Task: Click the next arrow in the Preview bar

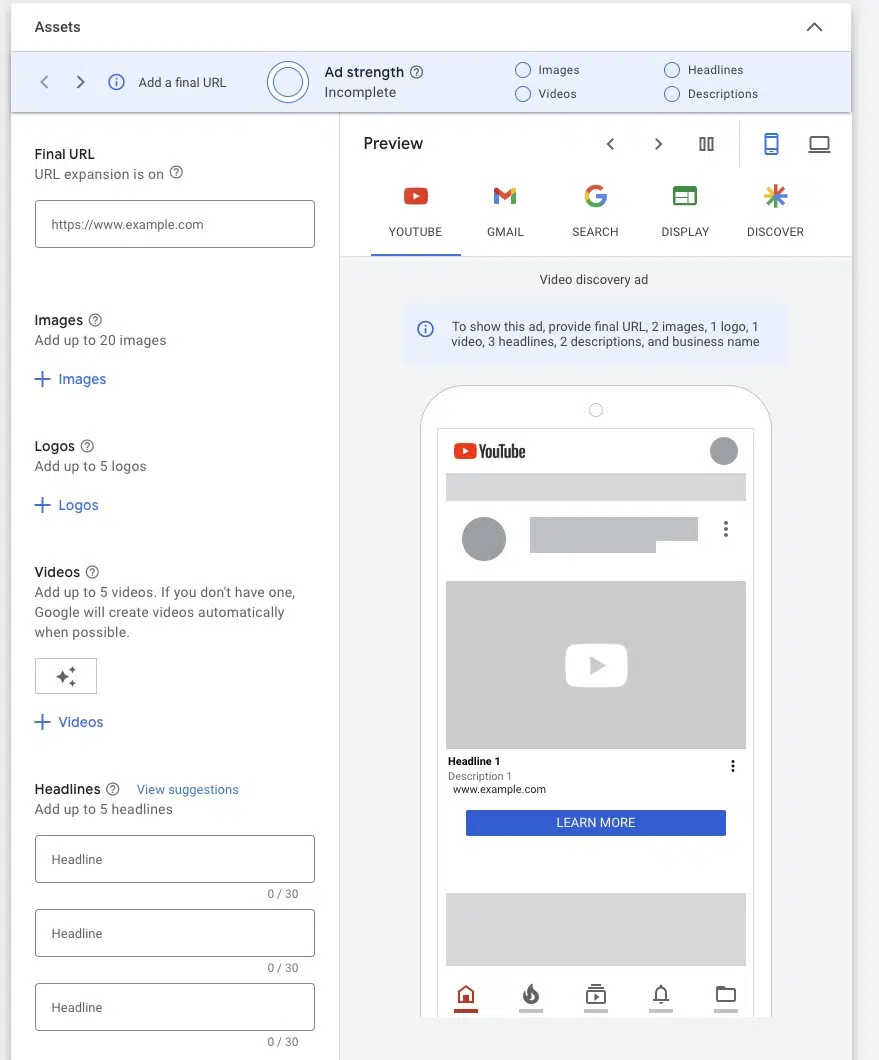Action: 658,143
